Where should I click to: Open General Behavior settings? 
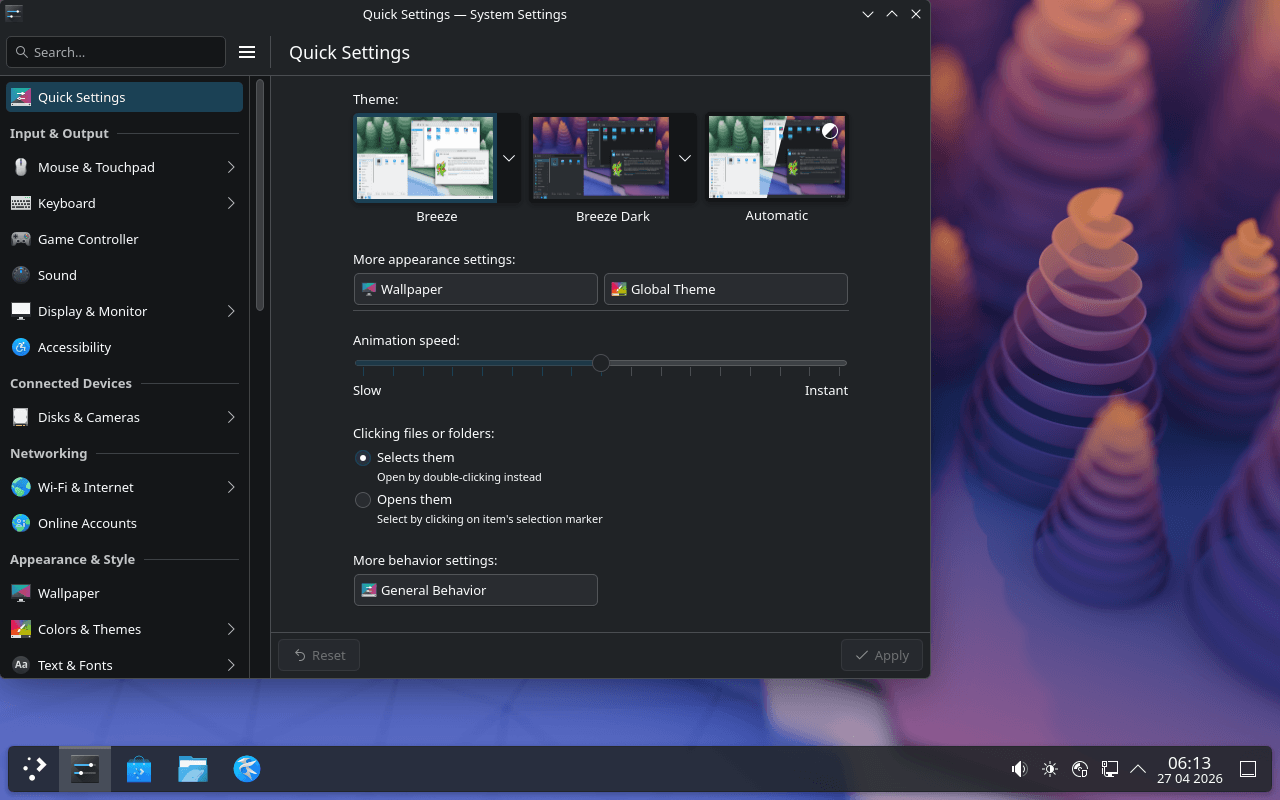[x=475, y=590]
